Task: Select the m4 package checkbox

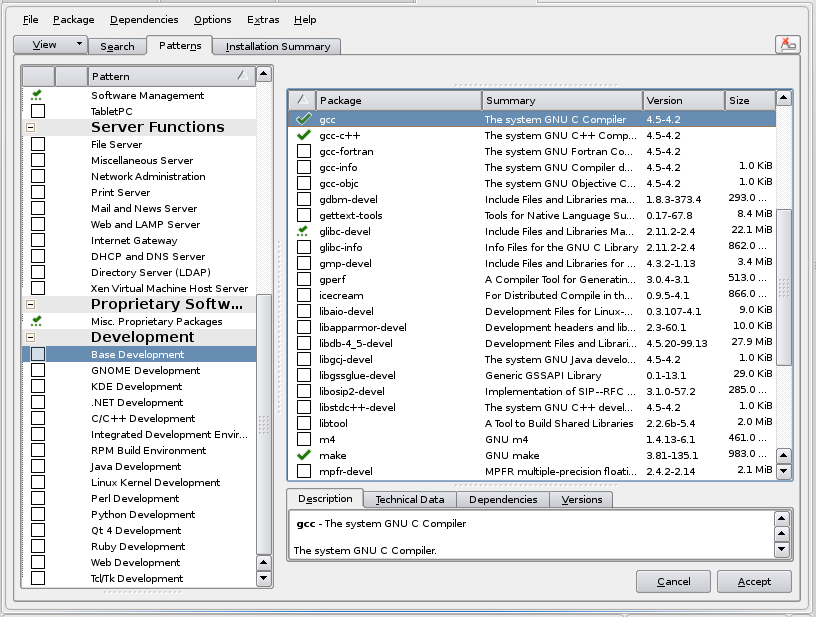Action: point(304,440)
